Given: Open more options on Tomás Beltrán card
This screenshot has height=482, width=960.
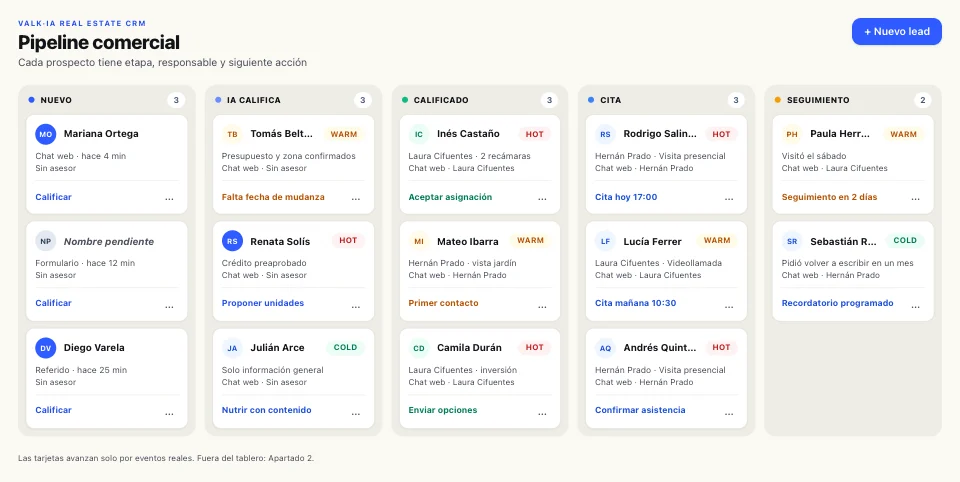Looking at the screenshot, I should click(356, 198).
